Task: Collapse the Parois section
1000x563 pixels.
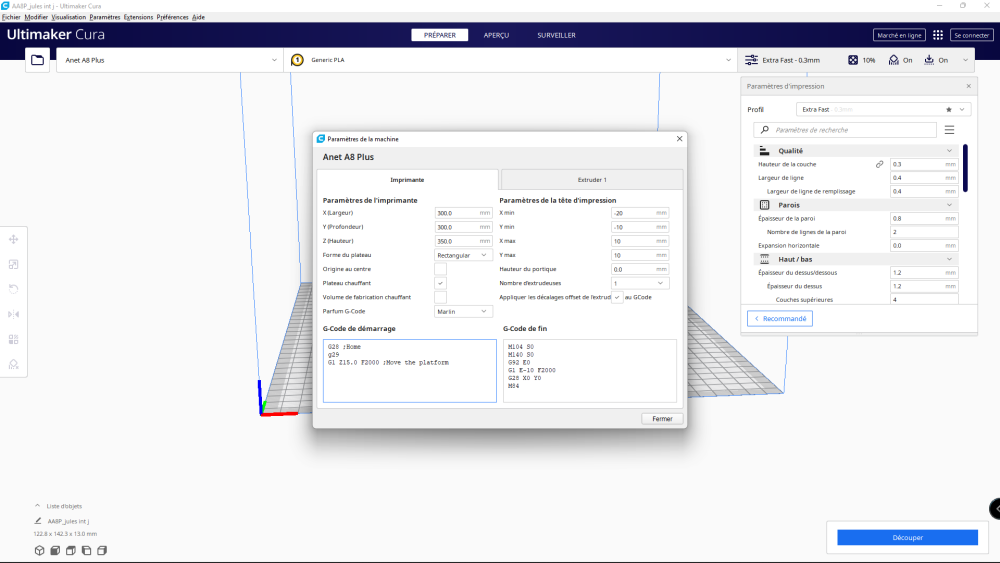Action: [x=857, y=205]
